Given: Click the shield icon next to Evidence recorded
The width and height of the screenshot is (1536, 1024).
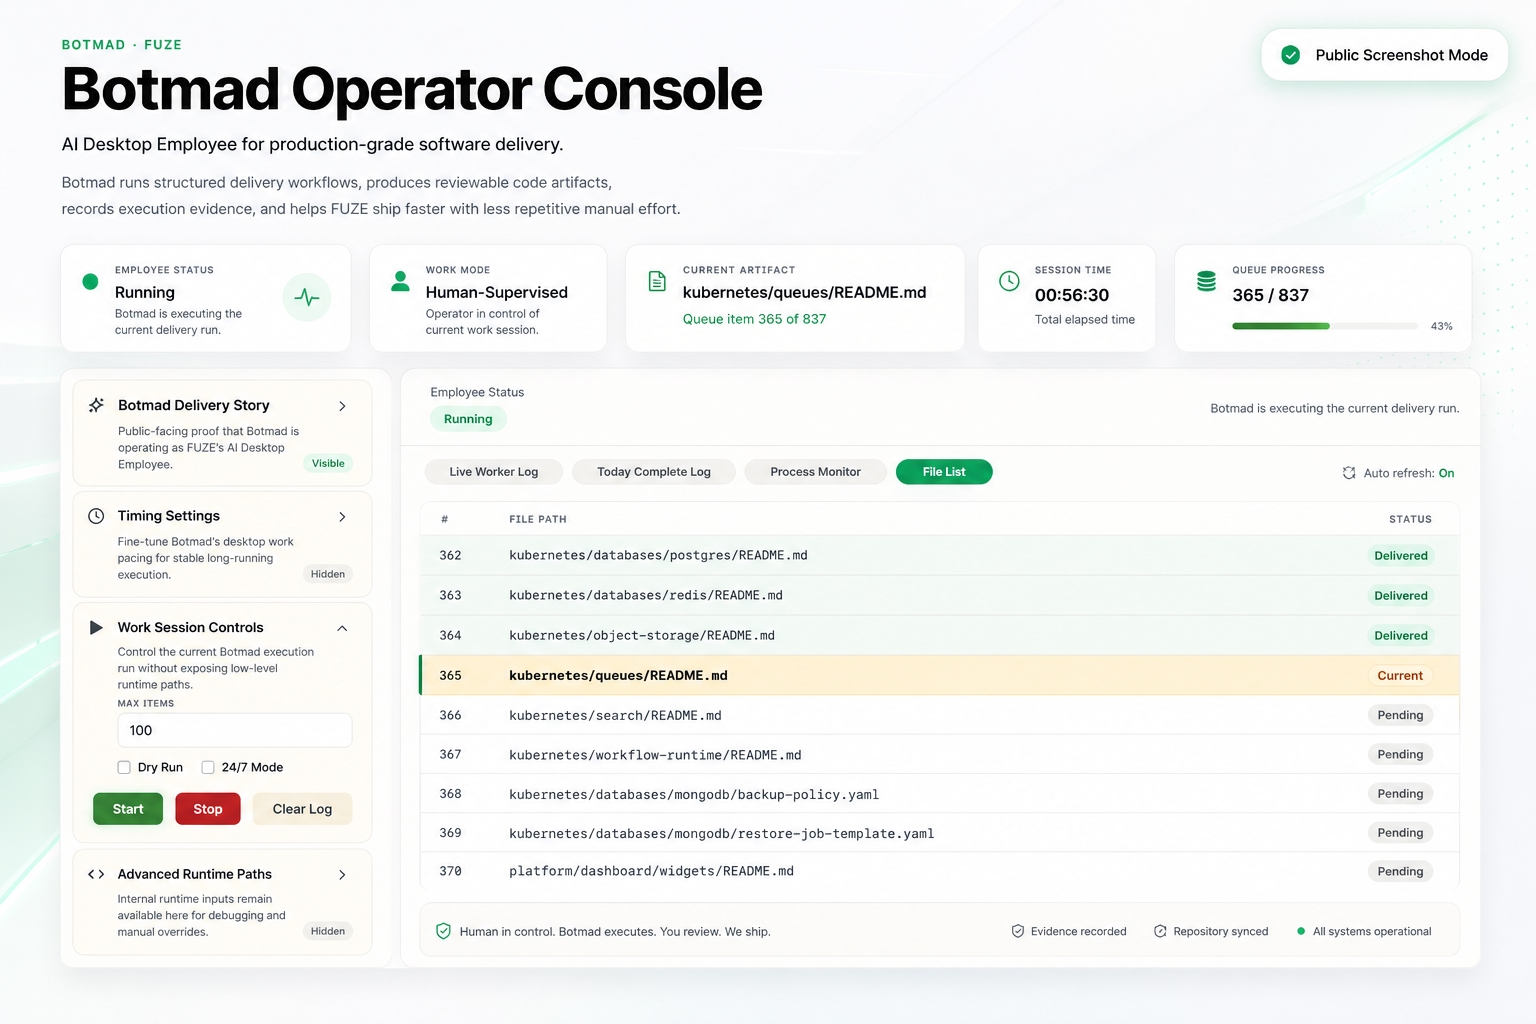Looking at the screenshot, I should [x=1018, y=931].
